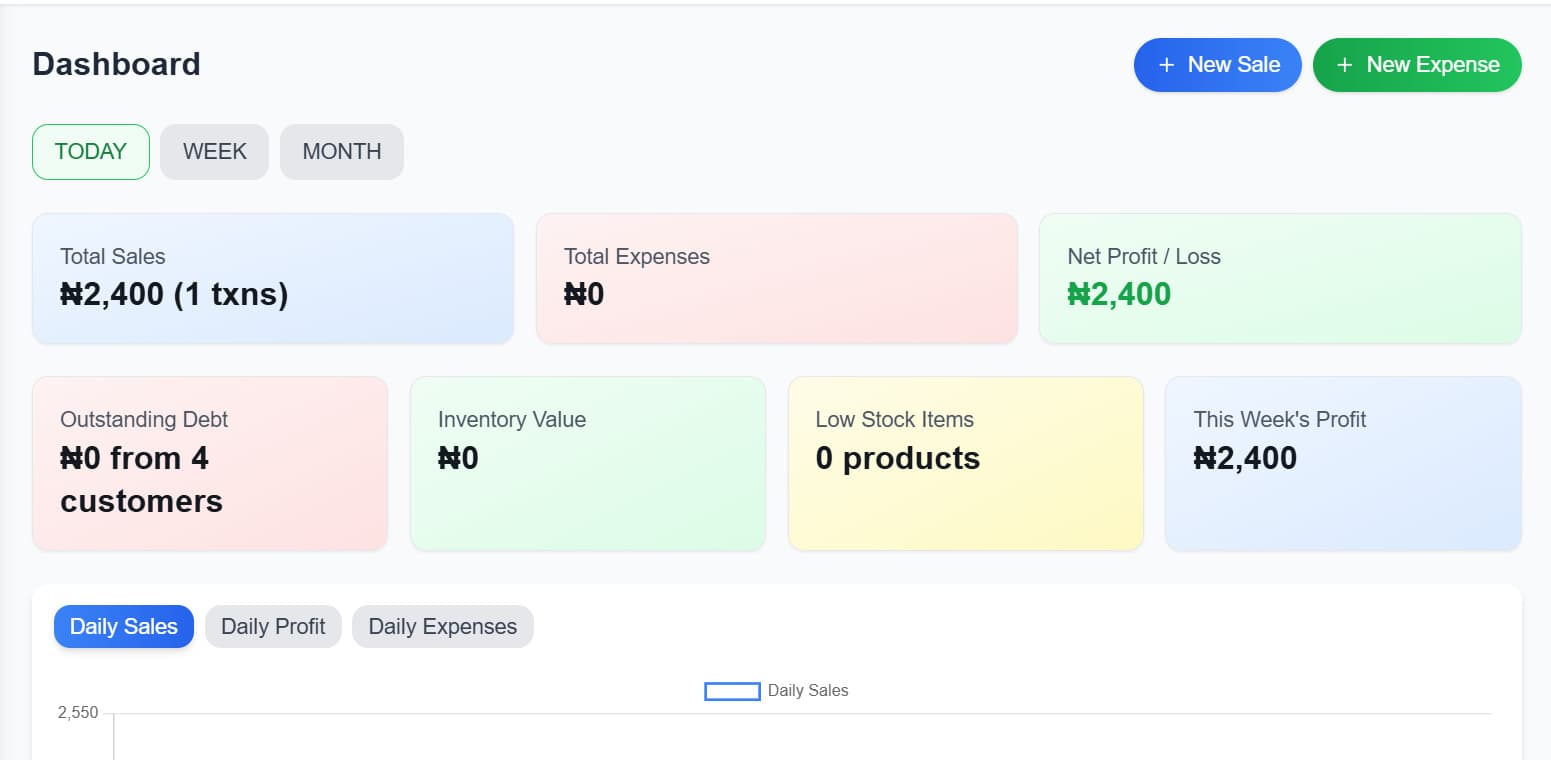Select the Daily Sales chart tab
The width and height of the screenshot is (1551, 760).
(x=123, y=626)
